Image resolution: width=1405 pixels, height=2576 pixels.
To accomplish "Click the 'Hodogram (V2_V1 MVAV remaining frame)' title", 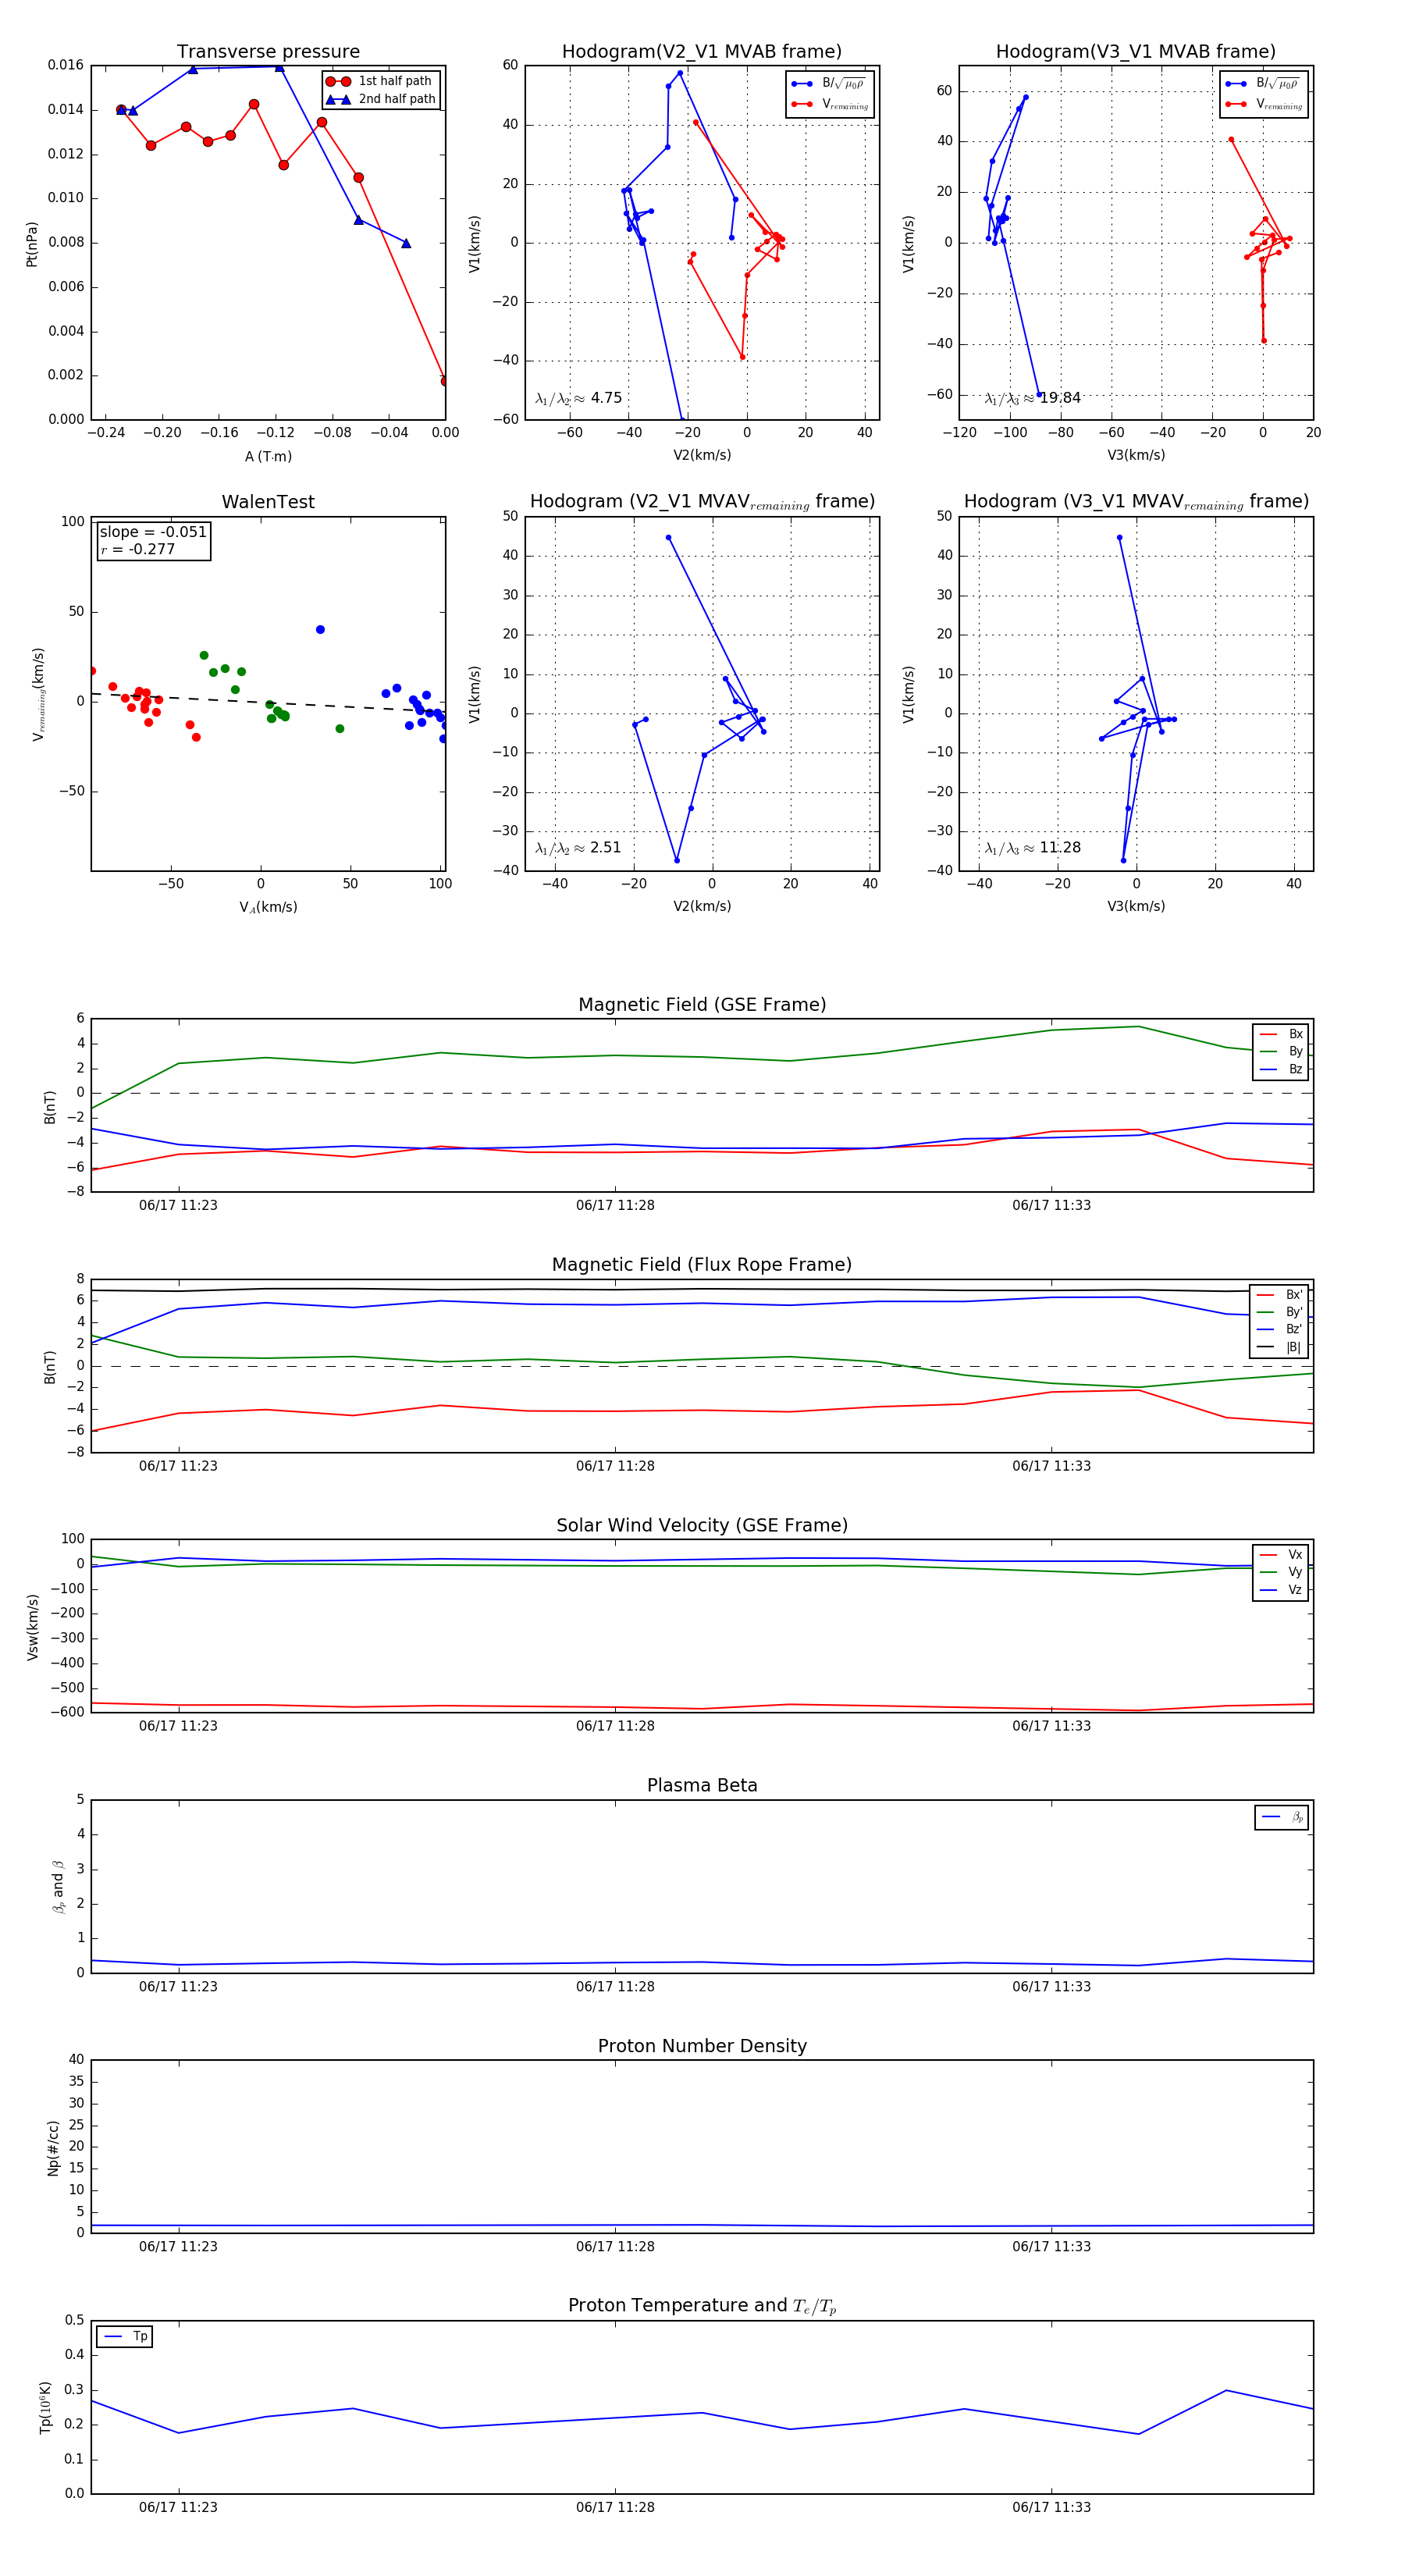I will coord(702,502).
